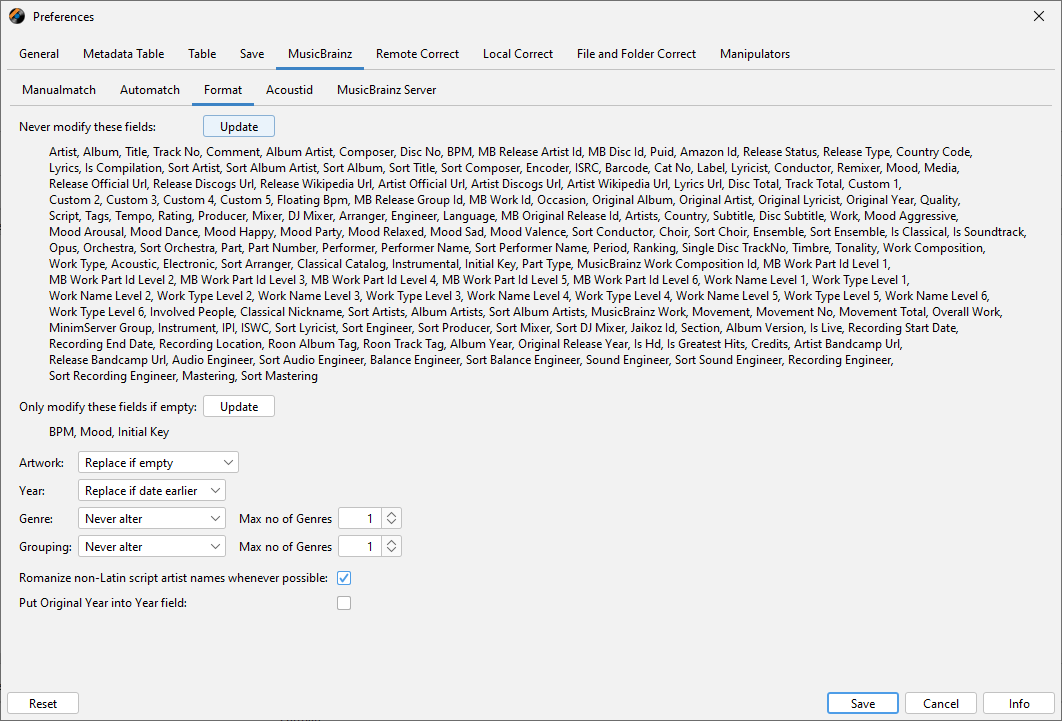The height and width of the screenshot is (721, 1062).
Task: Select the Manualmatch sub-tab
Action: [x=59, y=90]
